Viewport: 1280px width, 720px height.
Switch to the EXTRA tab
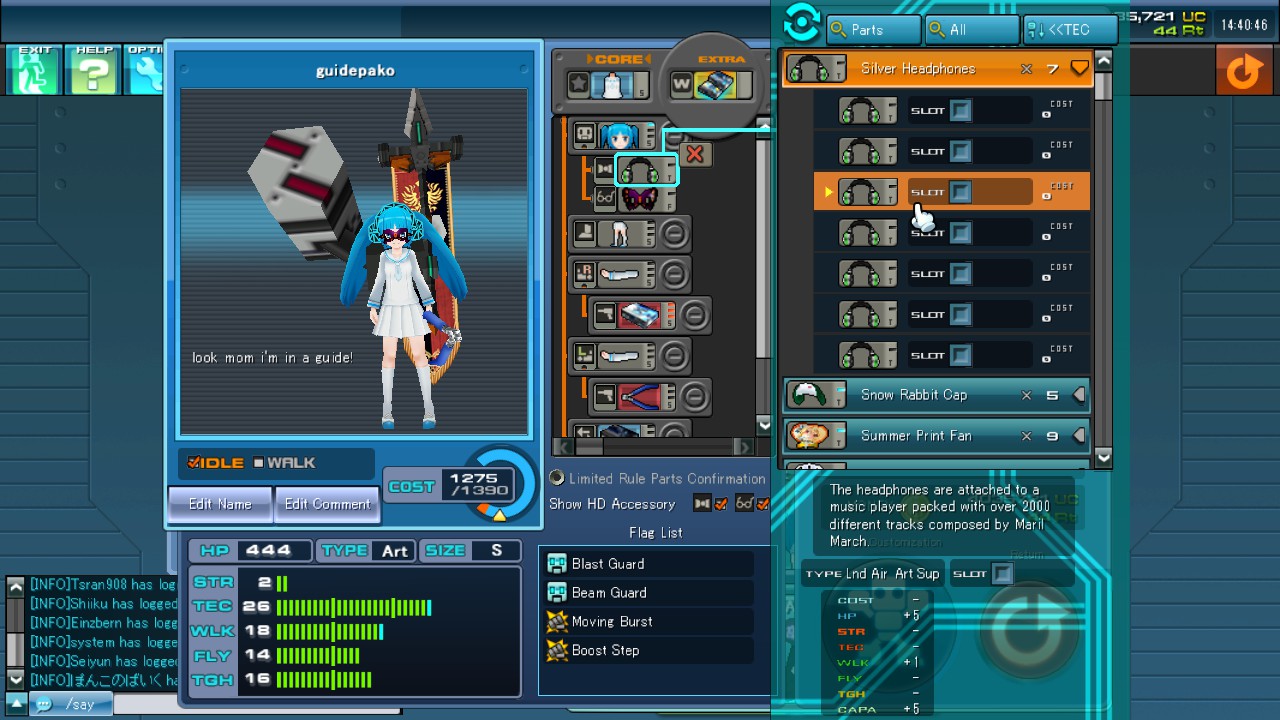(721, 60)
